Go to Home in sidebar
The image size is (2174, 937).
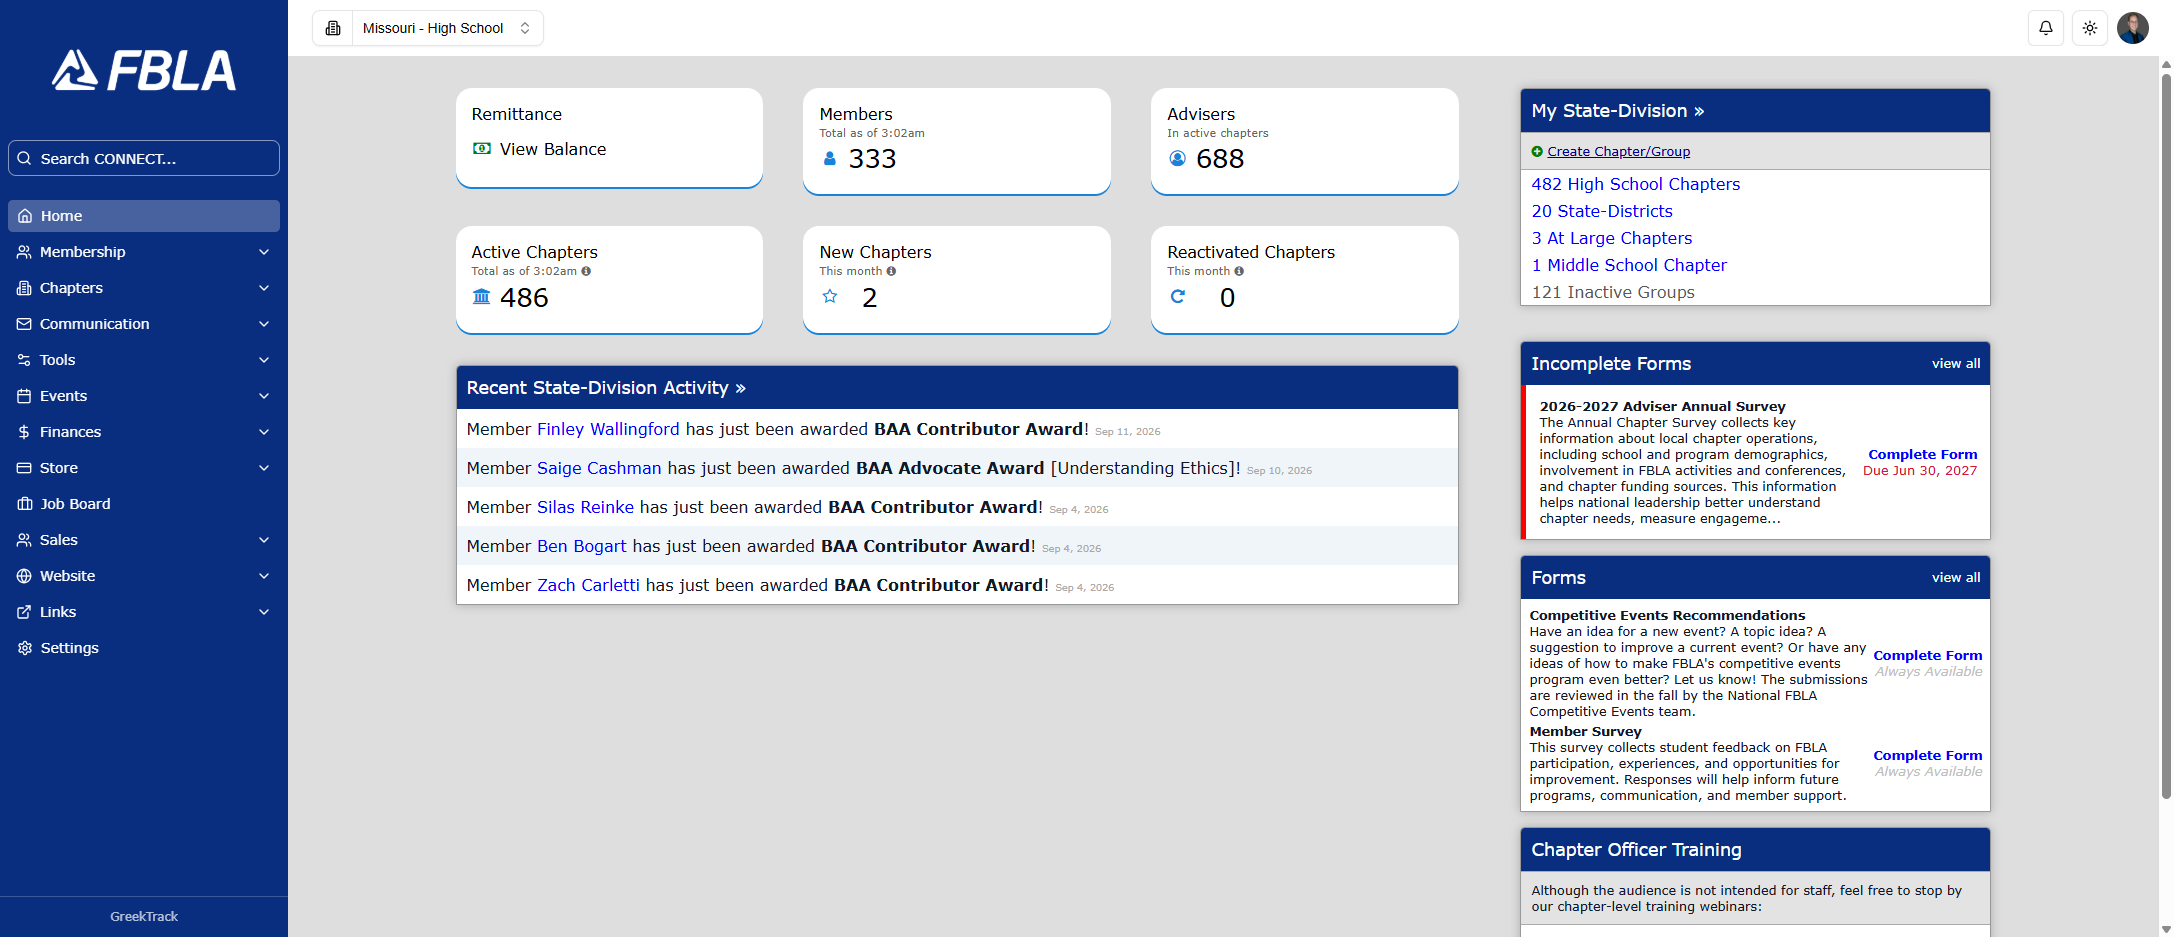[144, 216]
